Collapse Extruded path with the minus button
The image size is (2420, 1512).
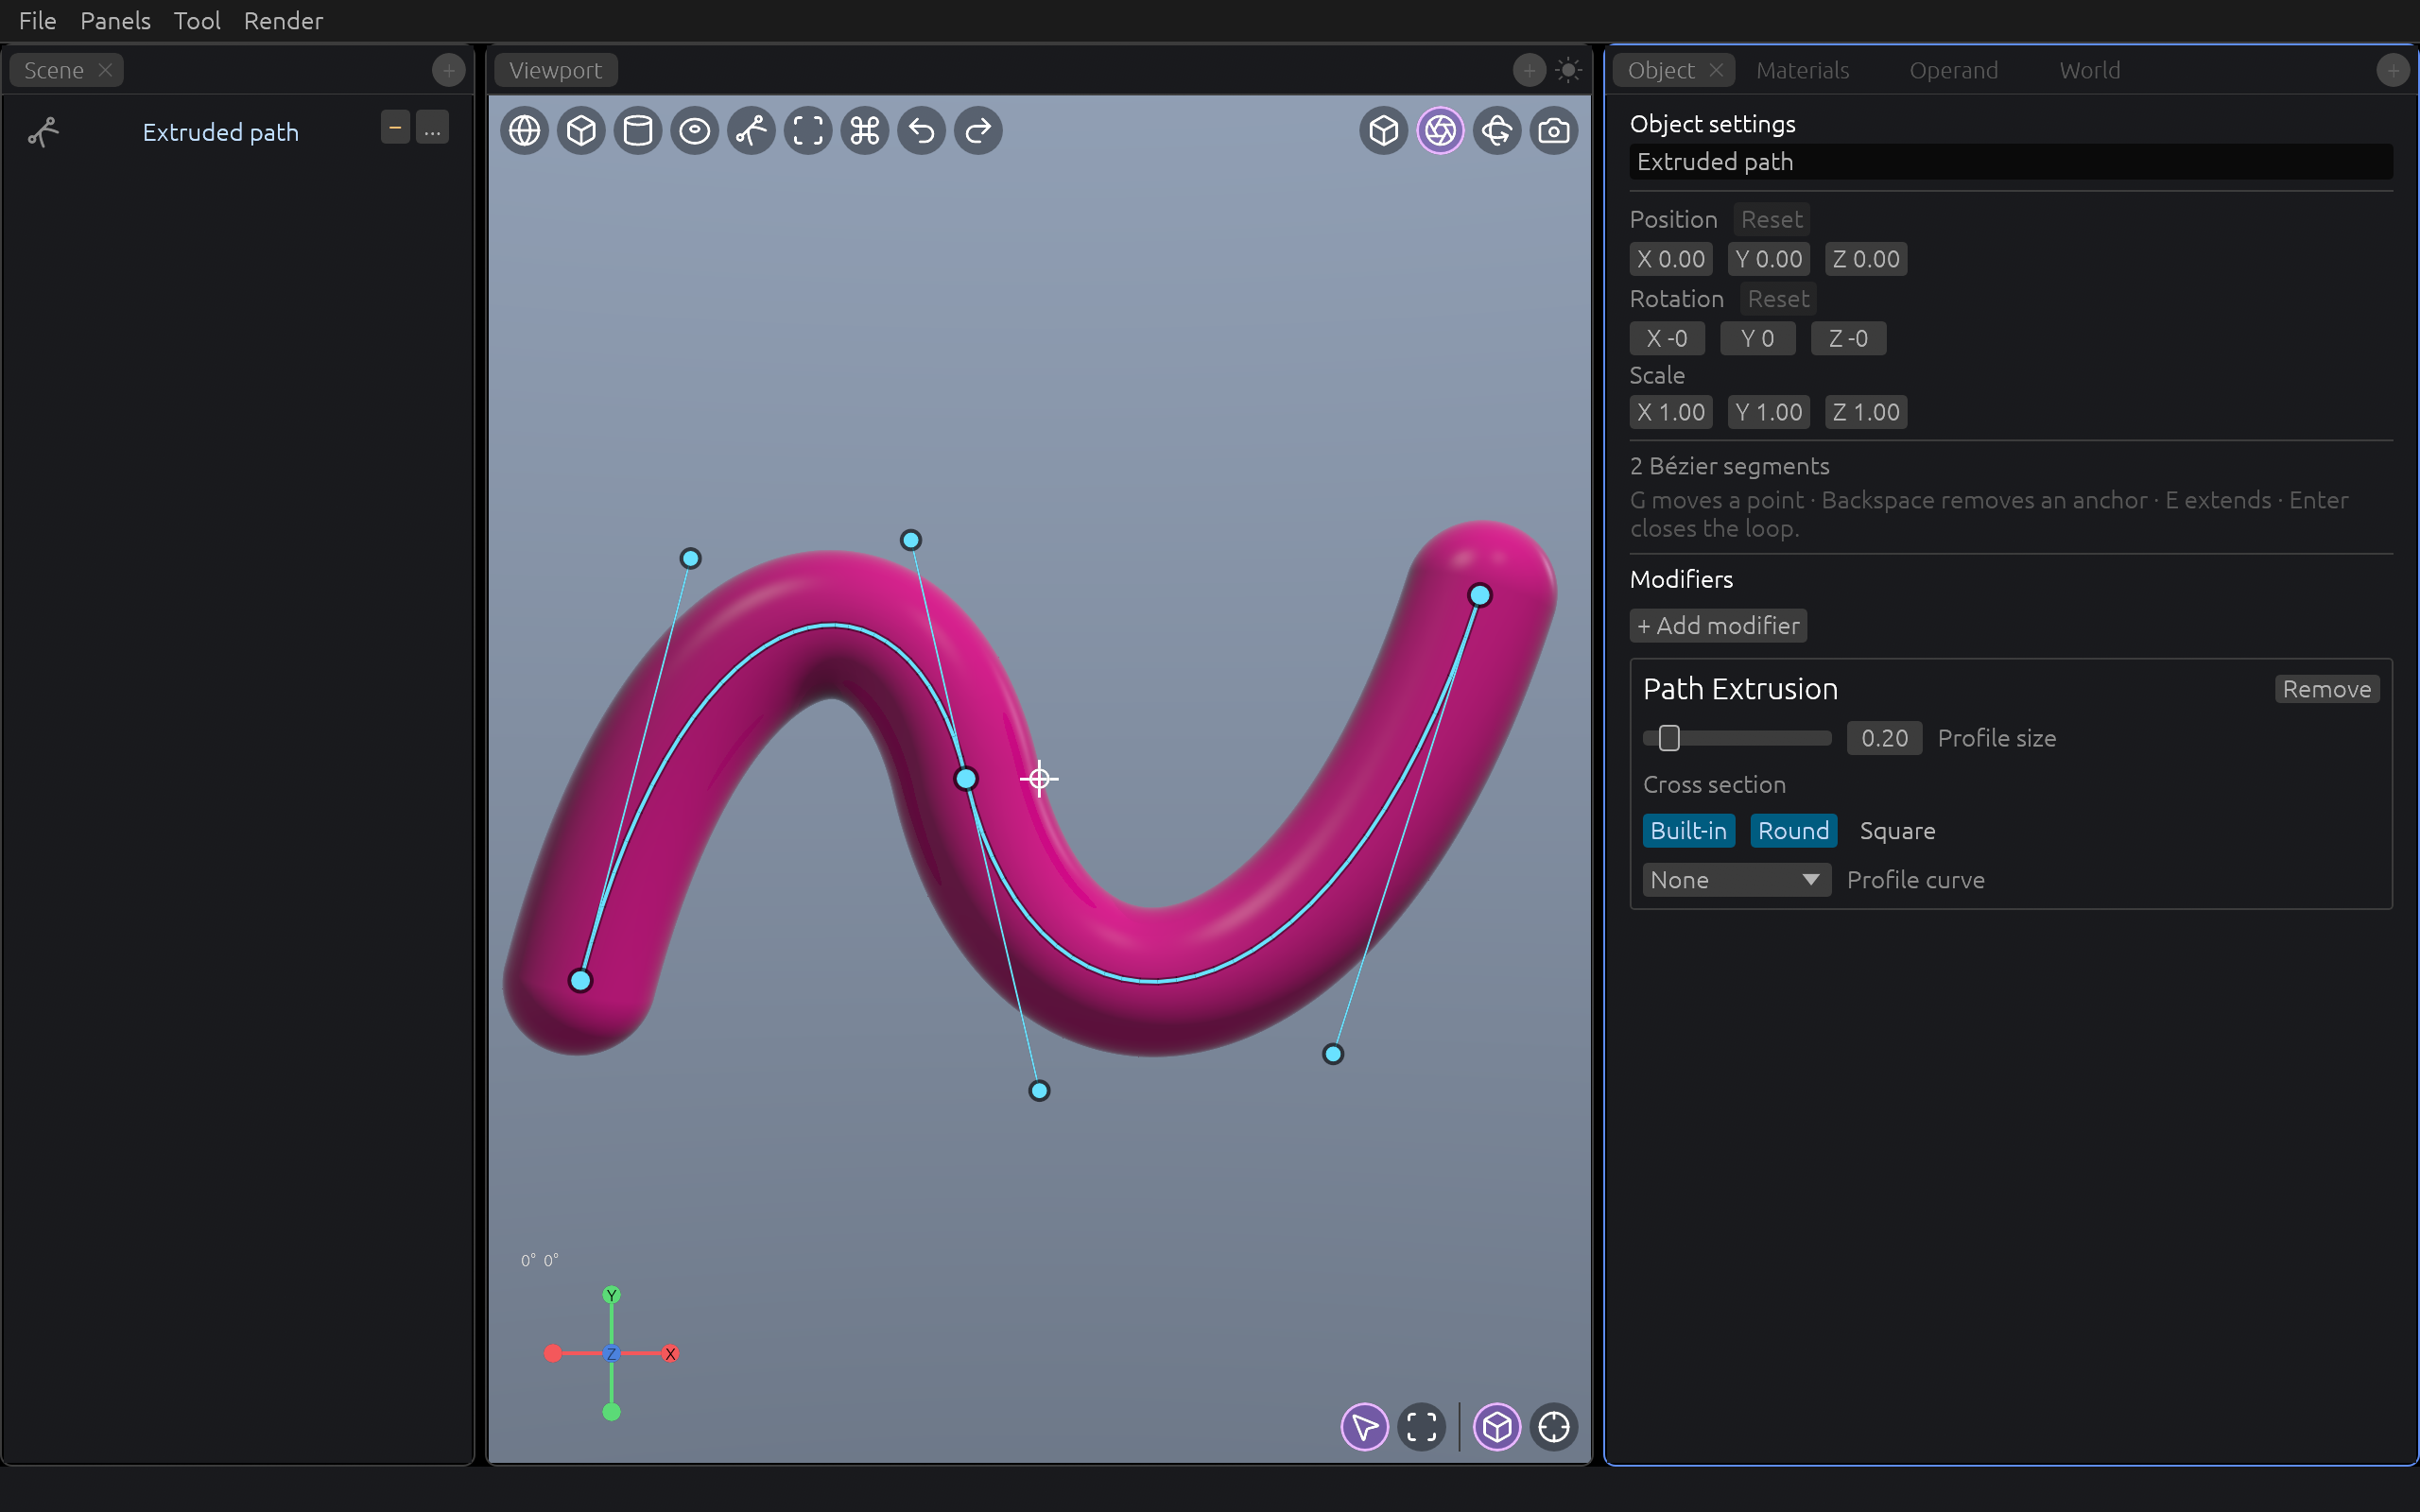pyautogui.click(x=395, y=128)
